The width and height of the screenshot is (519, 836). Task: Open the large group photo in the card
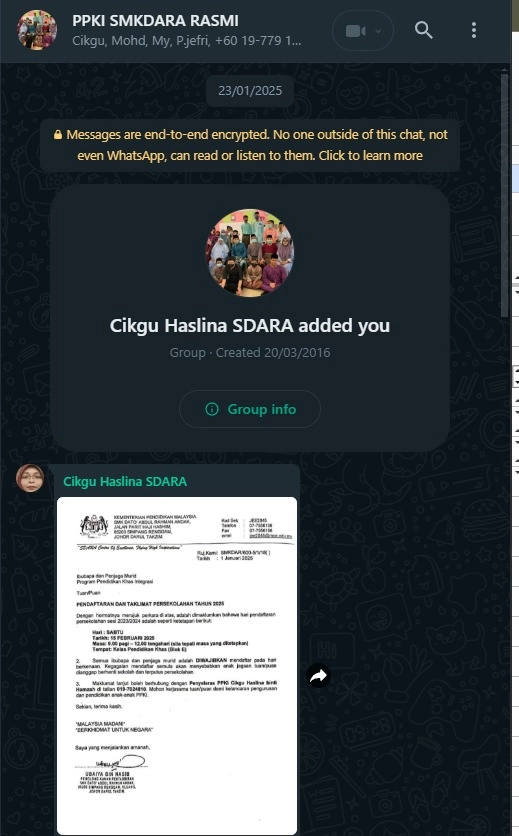coord(250,253)
